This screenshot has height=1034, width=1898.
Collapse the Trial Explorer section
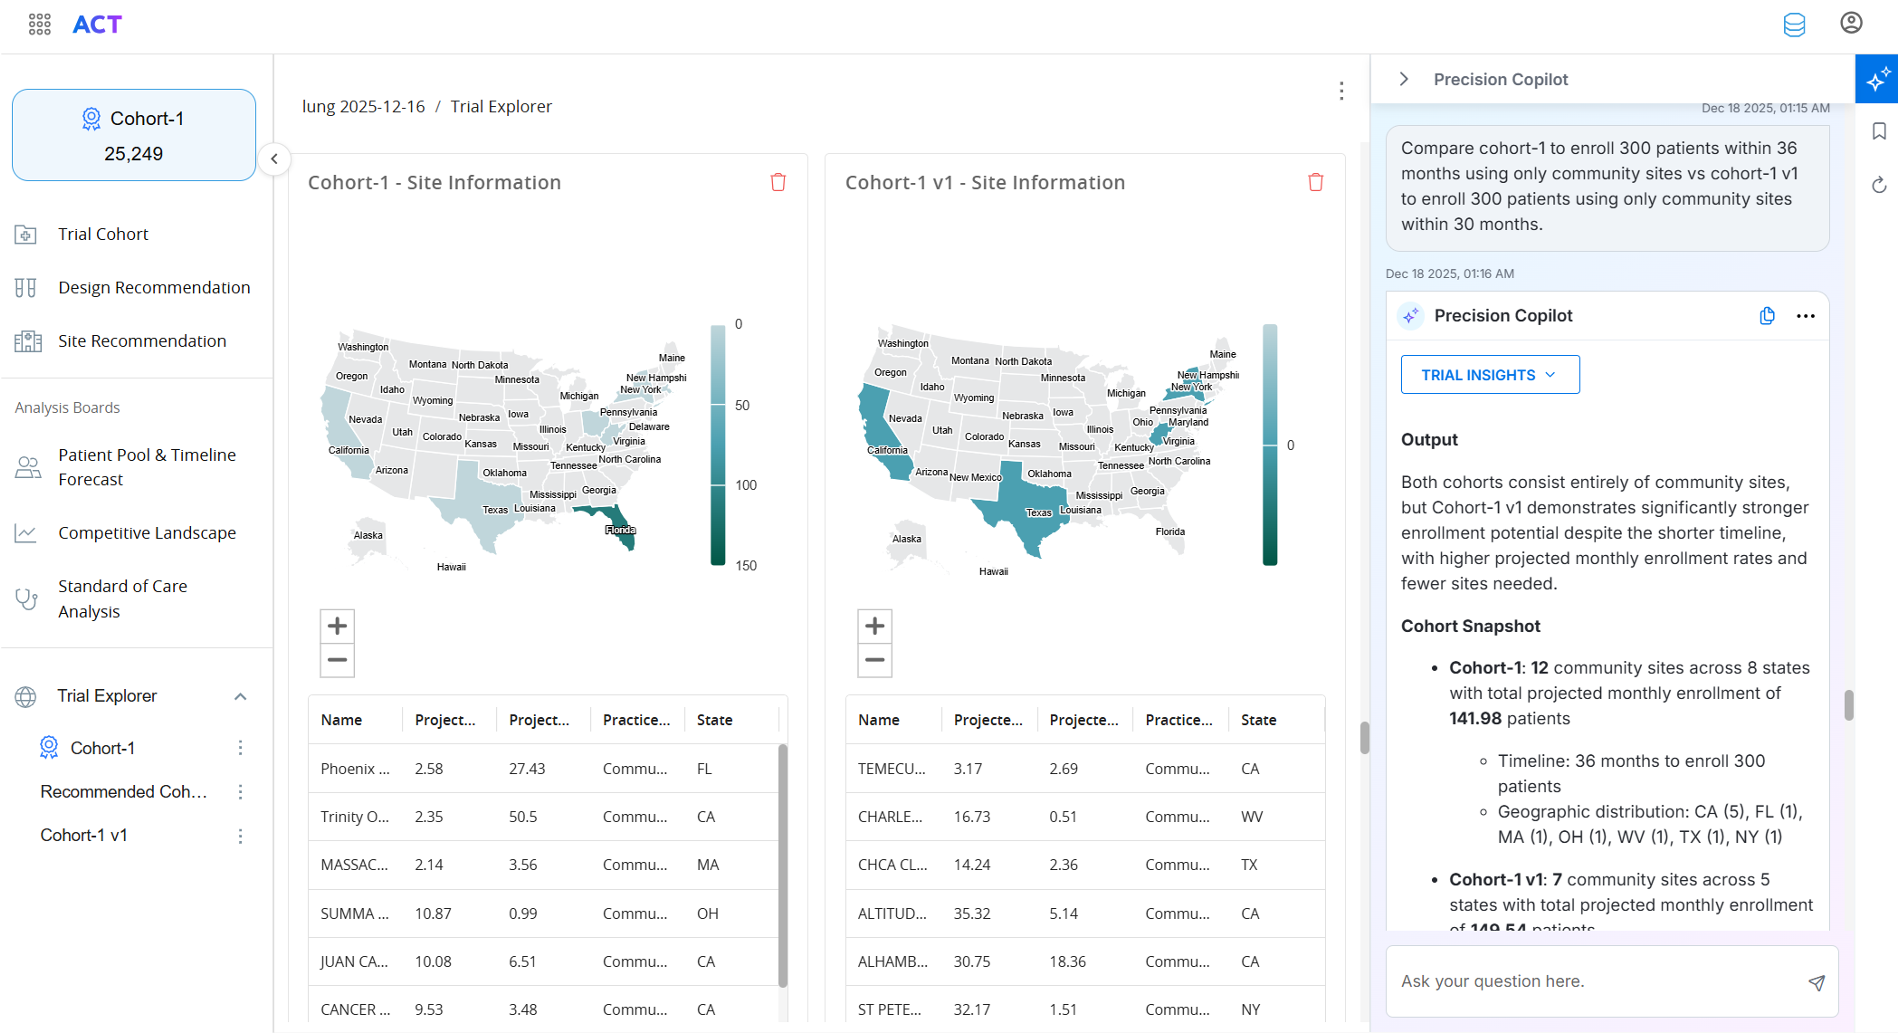pyautogui.click(x=240, y=696)
